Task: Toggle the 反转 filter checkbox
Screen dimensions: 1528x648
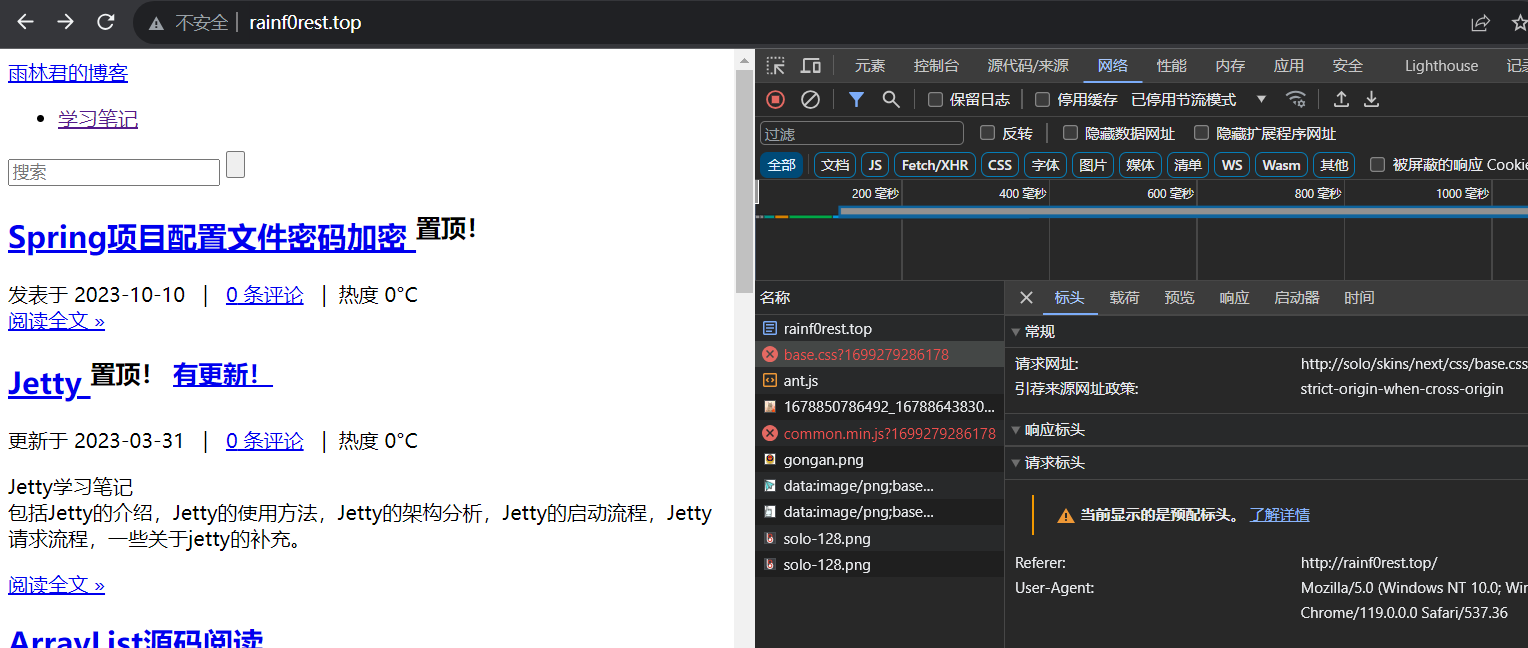Action: [x=988, y=133]
